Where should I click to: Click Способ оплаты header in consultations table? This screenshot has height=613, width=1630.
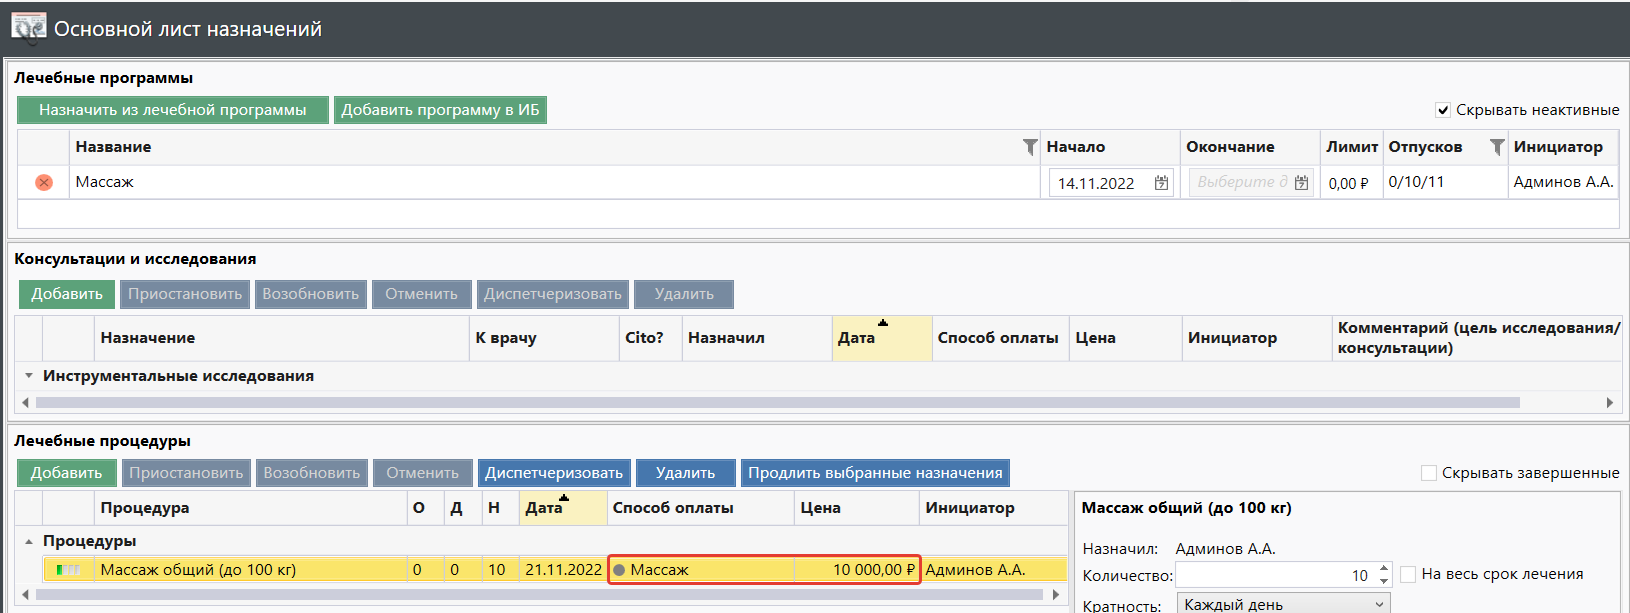point(997,338)
